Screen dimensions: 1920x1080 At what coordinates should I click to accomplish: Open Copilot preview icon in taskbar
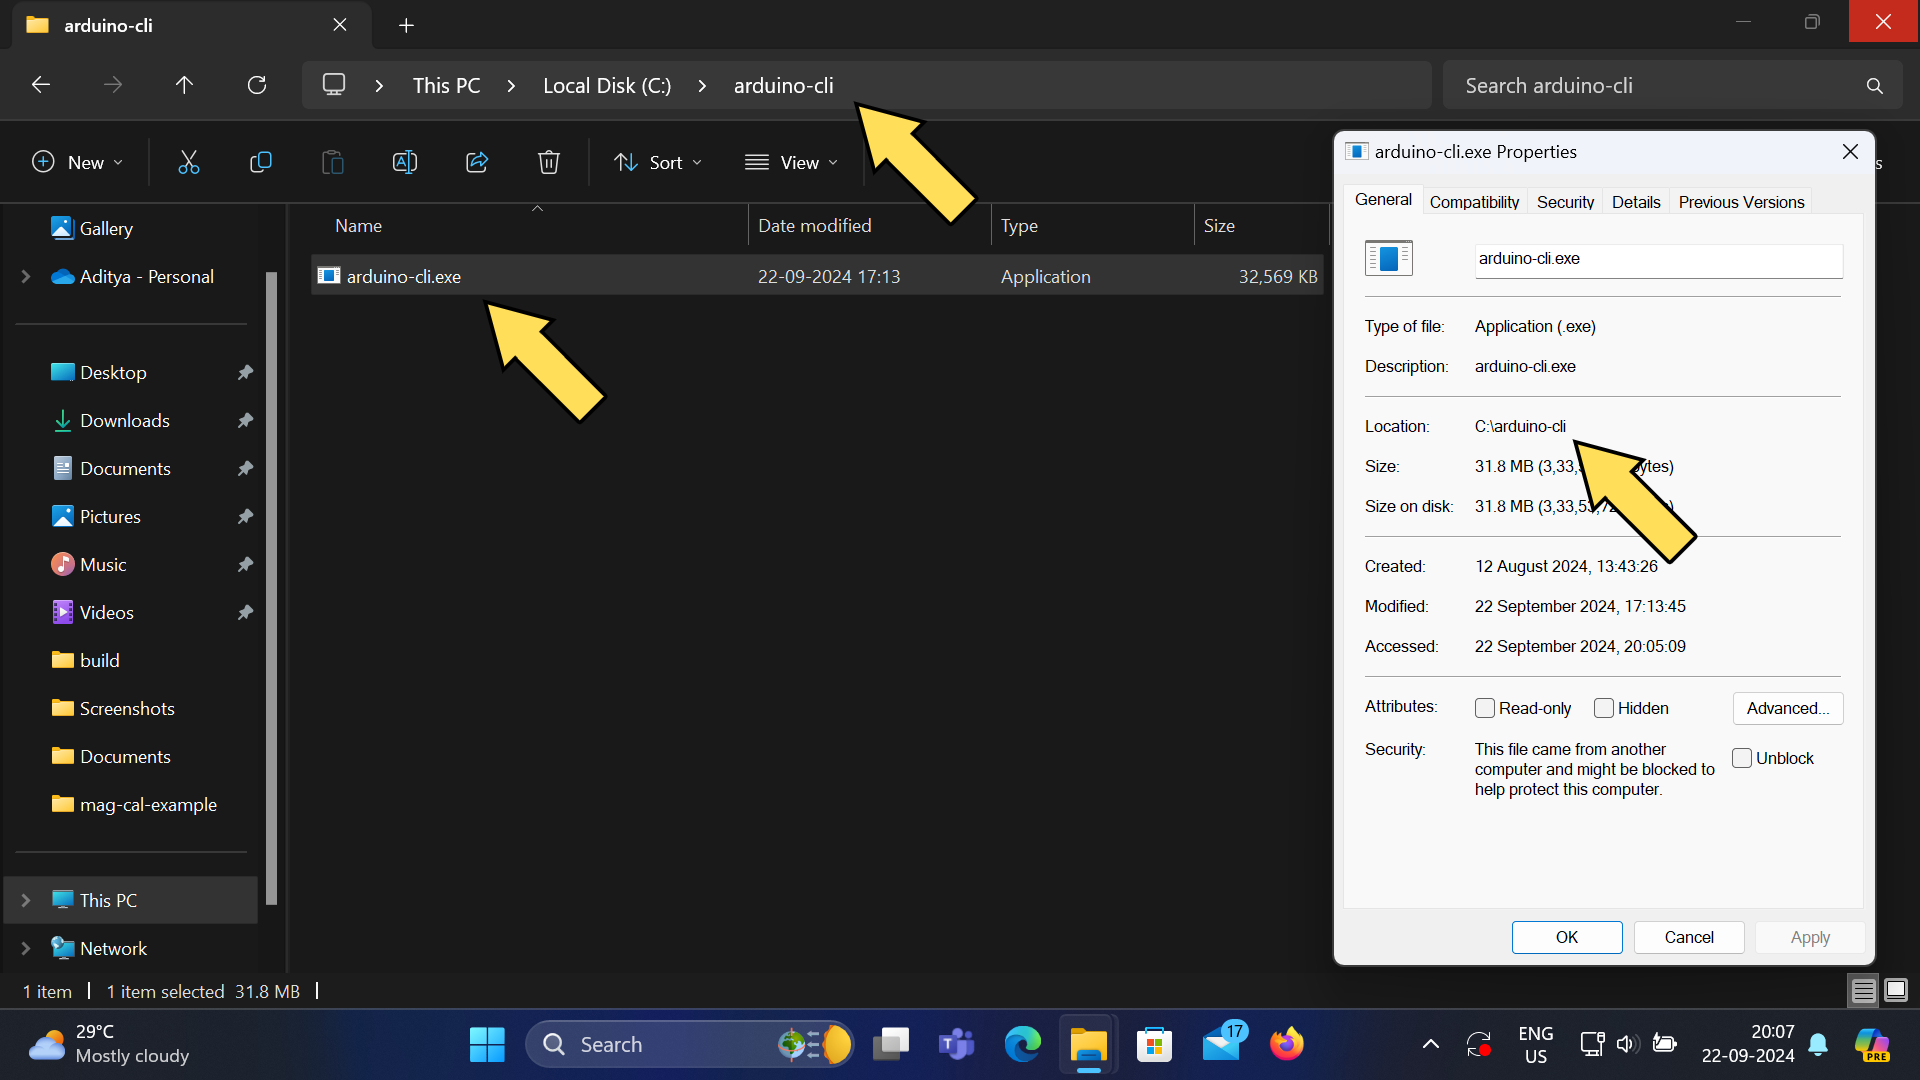coord(1872,1044)
